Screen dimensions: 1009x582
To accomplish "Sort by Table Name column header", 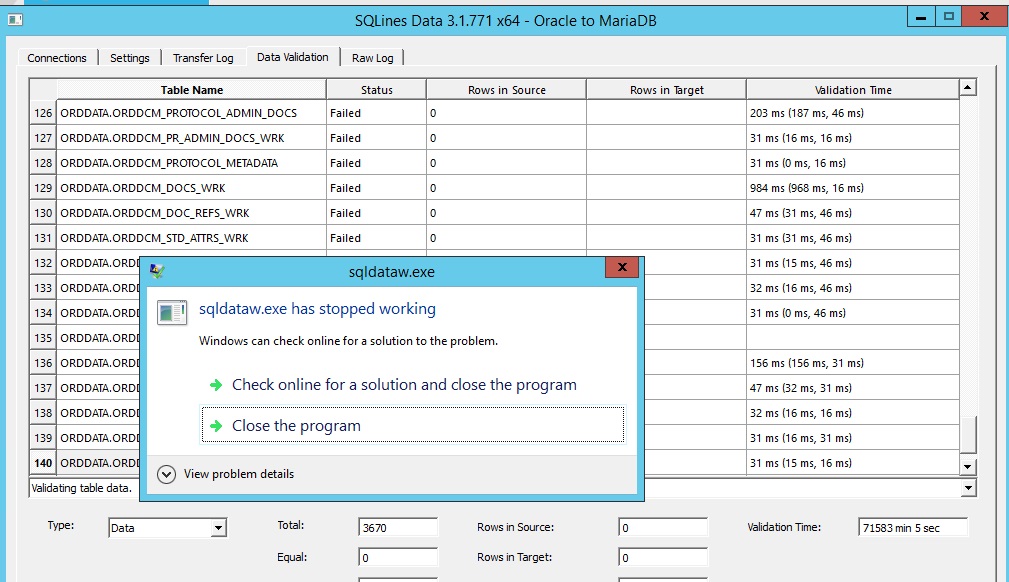I will 191,90.
